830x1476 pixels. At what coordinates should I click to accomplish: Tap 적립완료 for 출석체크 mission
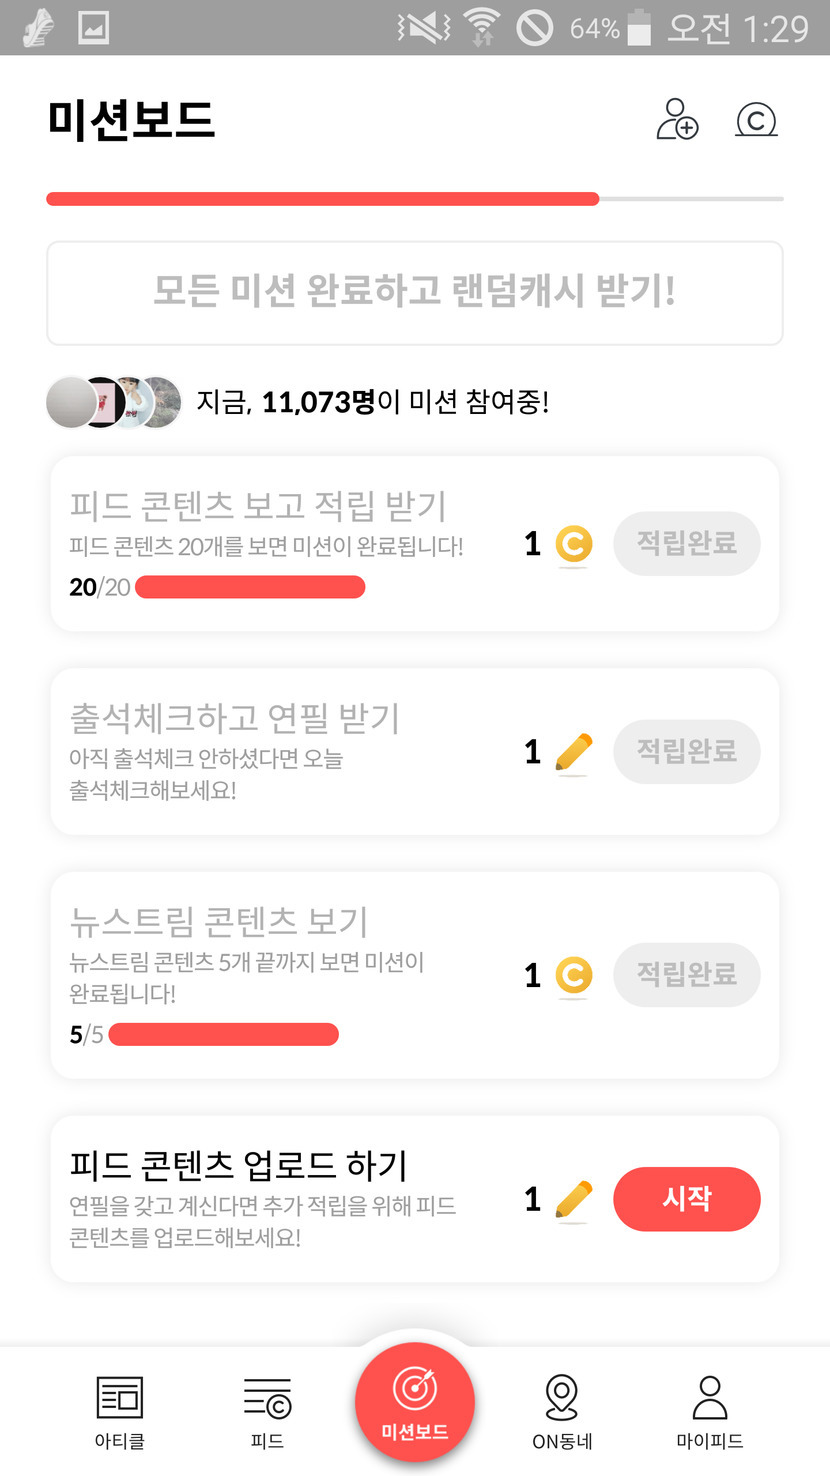click(x=686, y=751)
